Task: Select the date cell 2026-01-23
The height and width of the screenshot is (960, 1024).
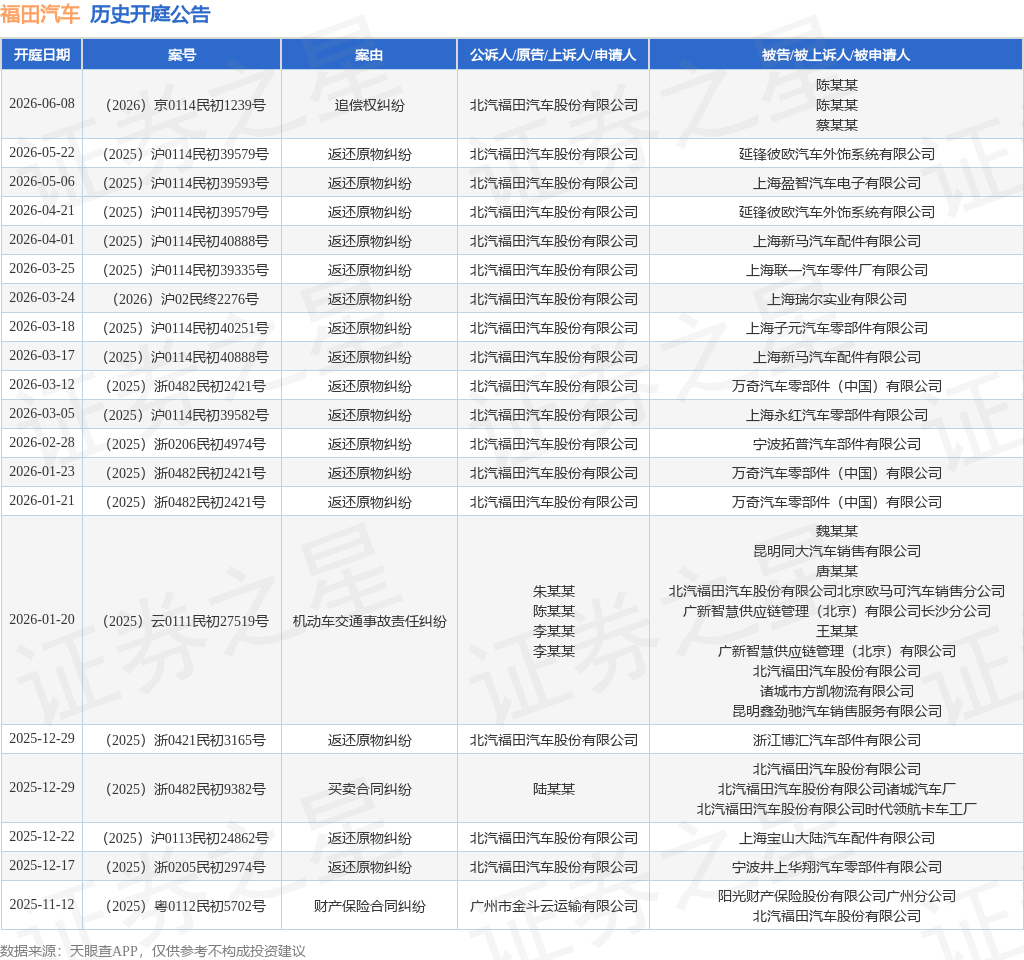Action: coord(42,472)
